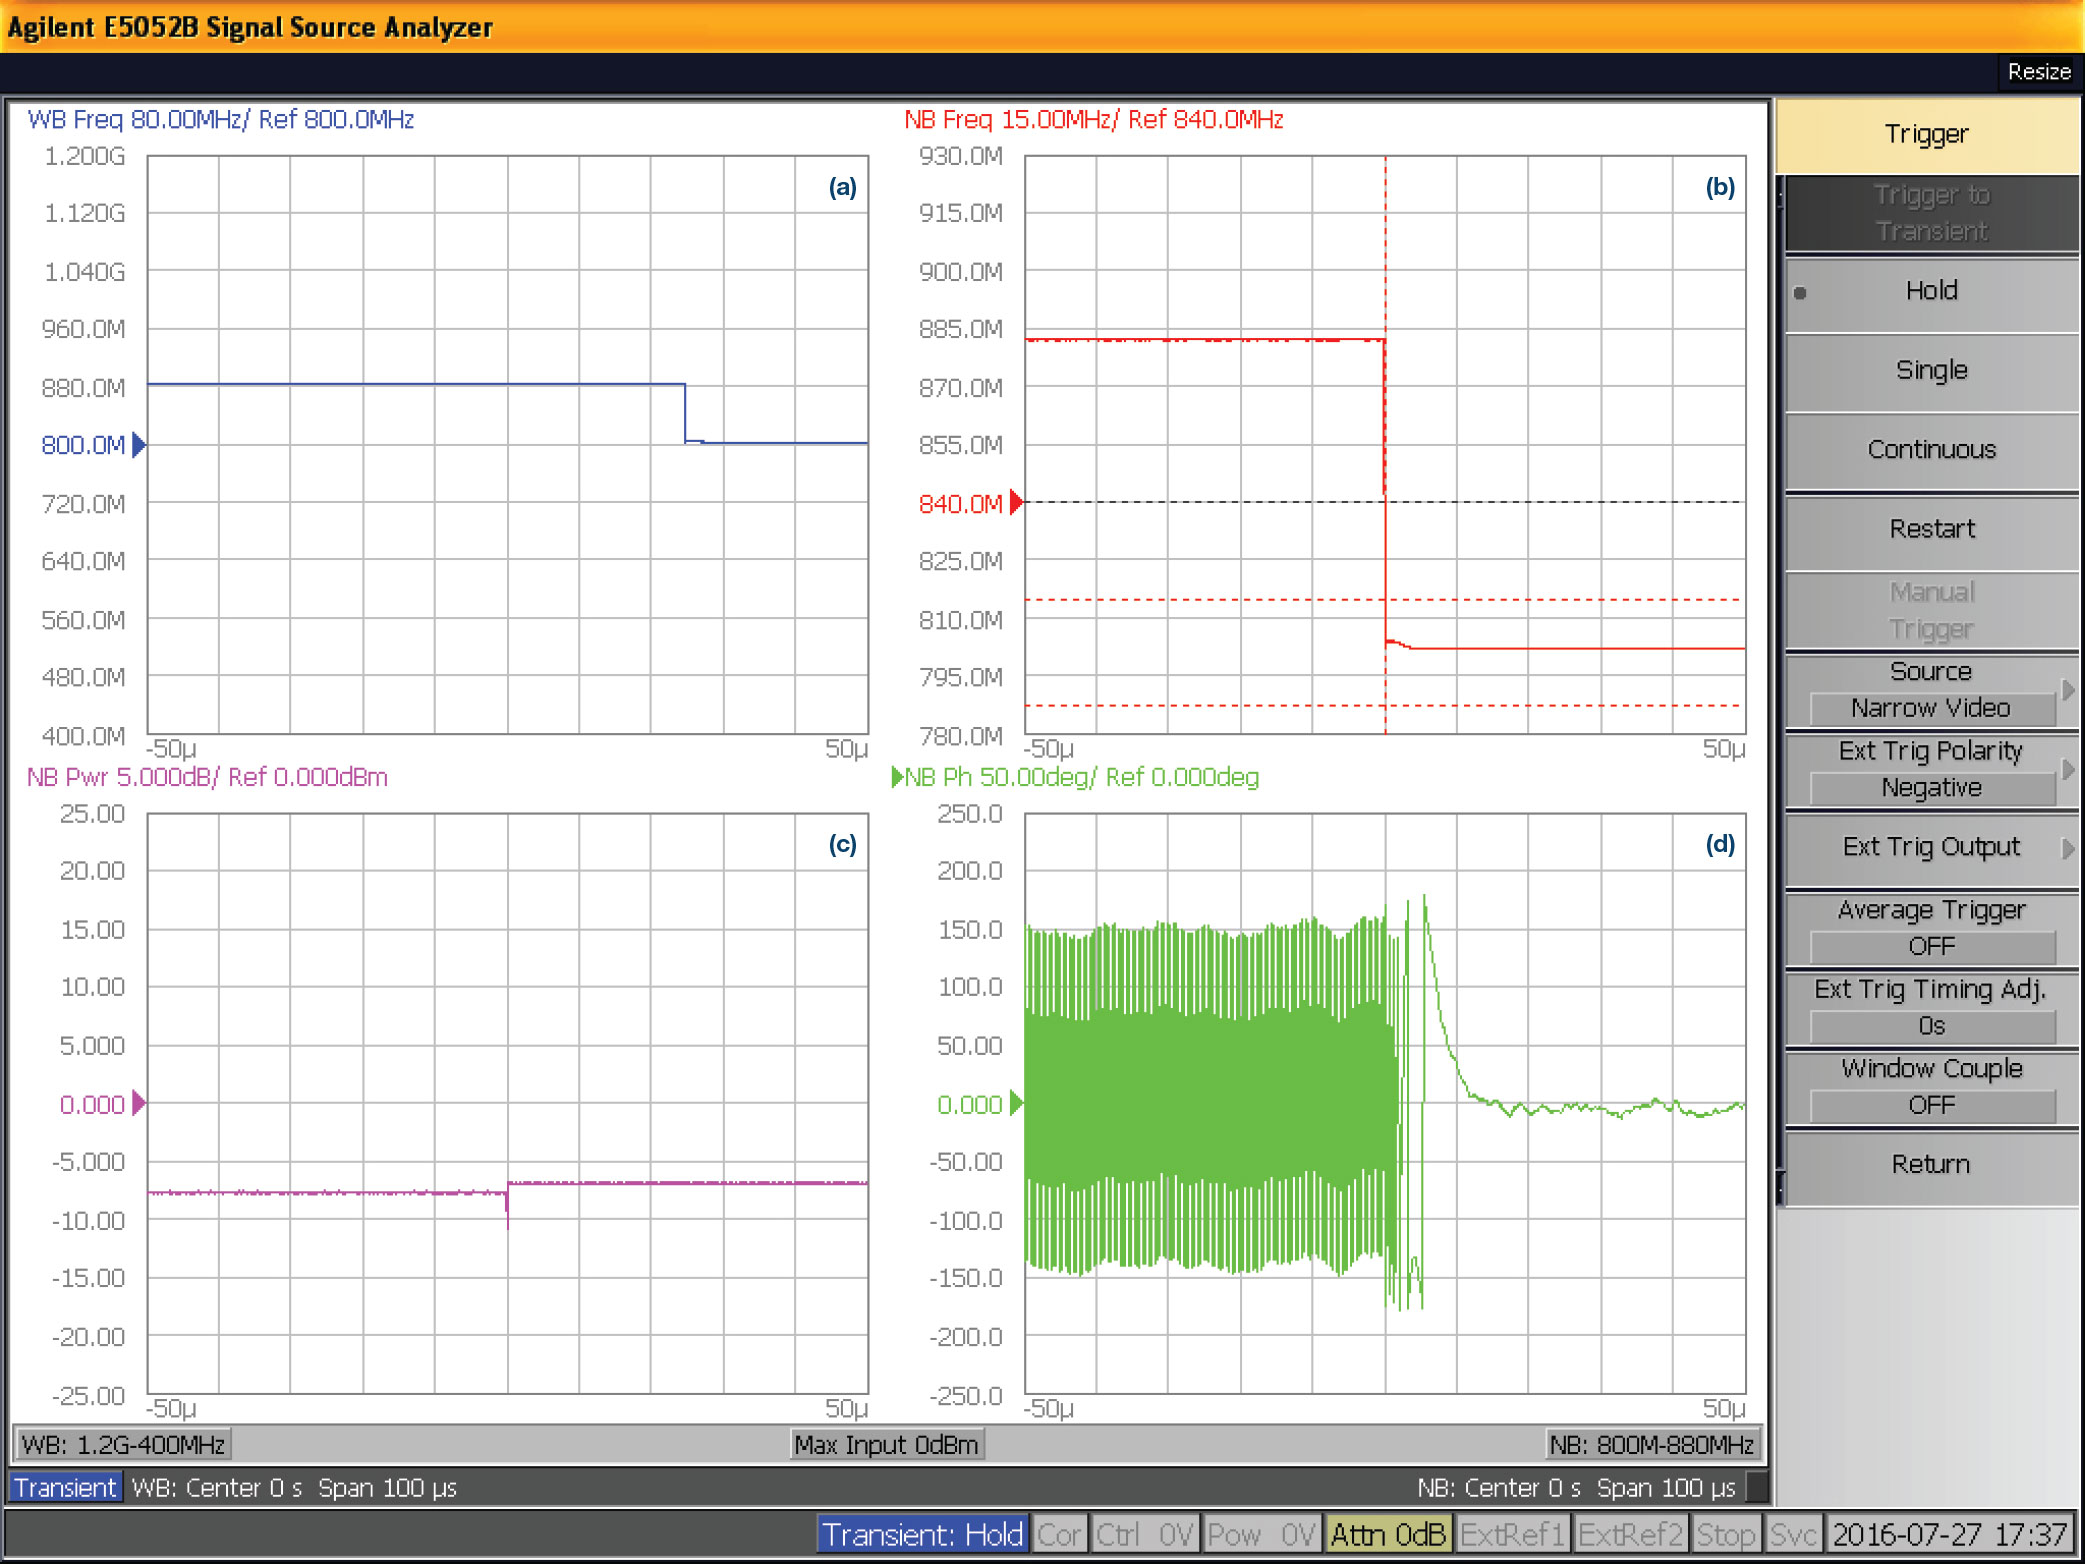This screenshot has width=2085, height=1564.
Task: Click the green active trace arrow by NB Ph
Action: 897,777
